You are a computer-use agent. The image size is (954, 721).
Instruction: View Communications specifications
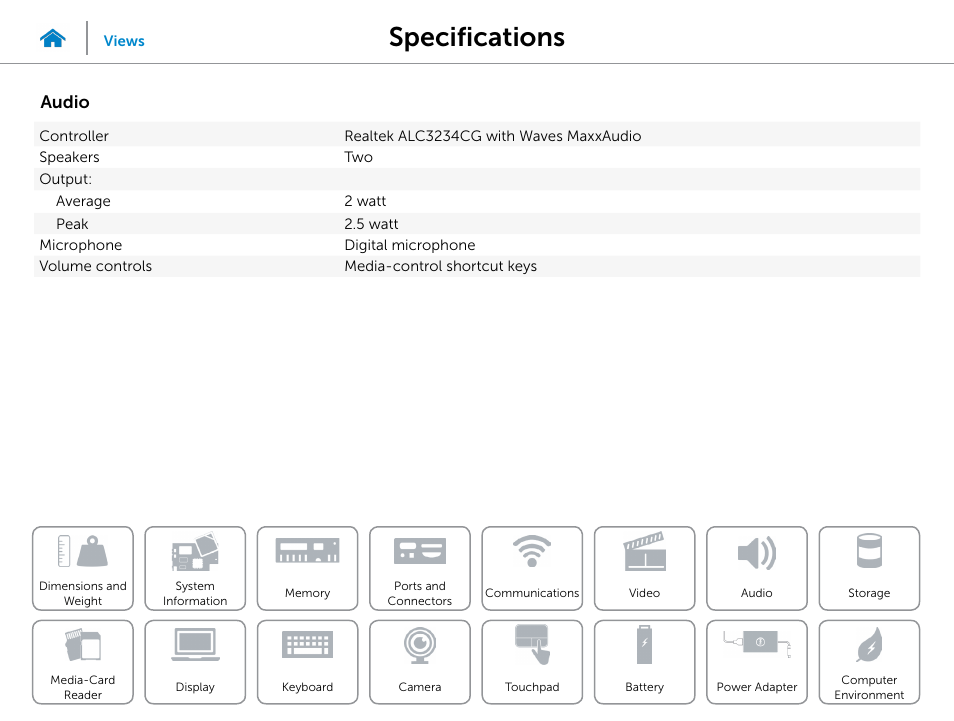click(532, 568)
